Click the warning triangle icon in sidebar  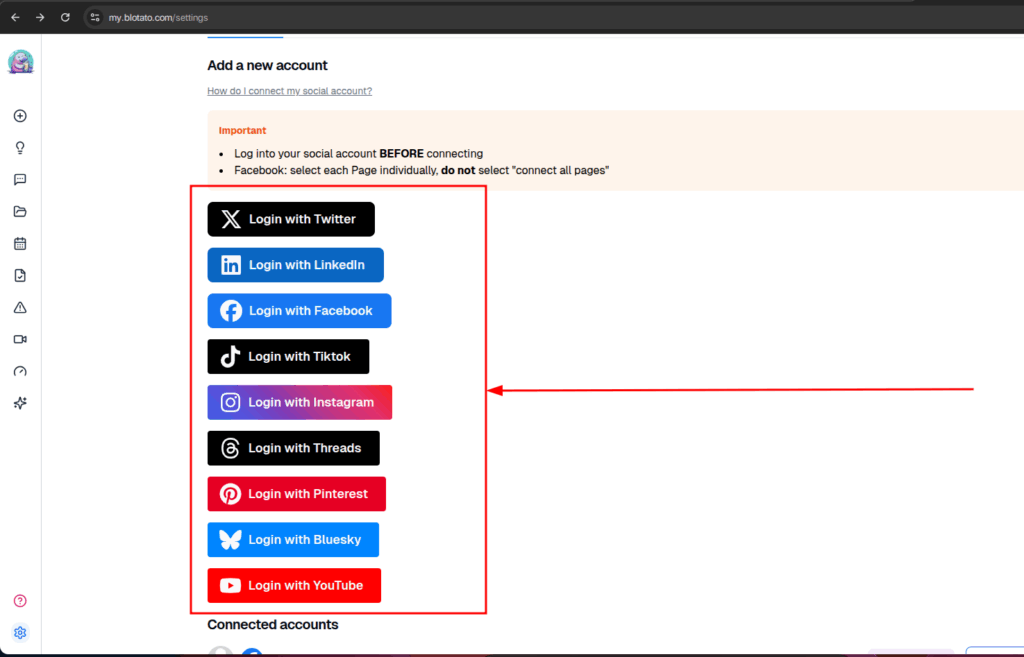20,308
